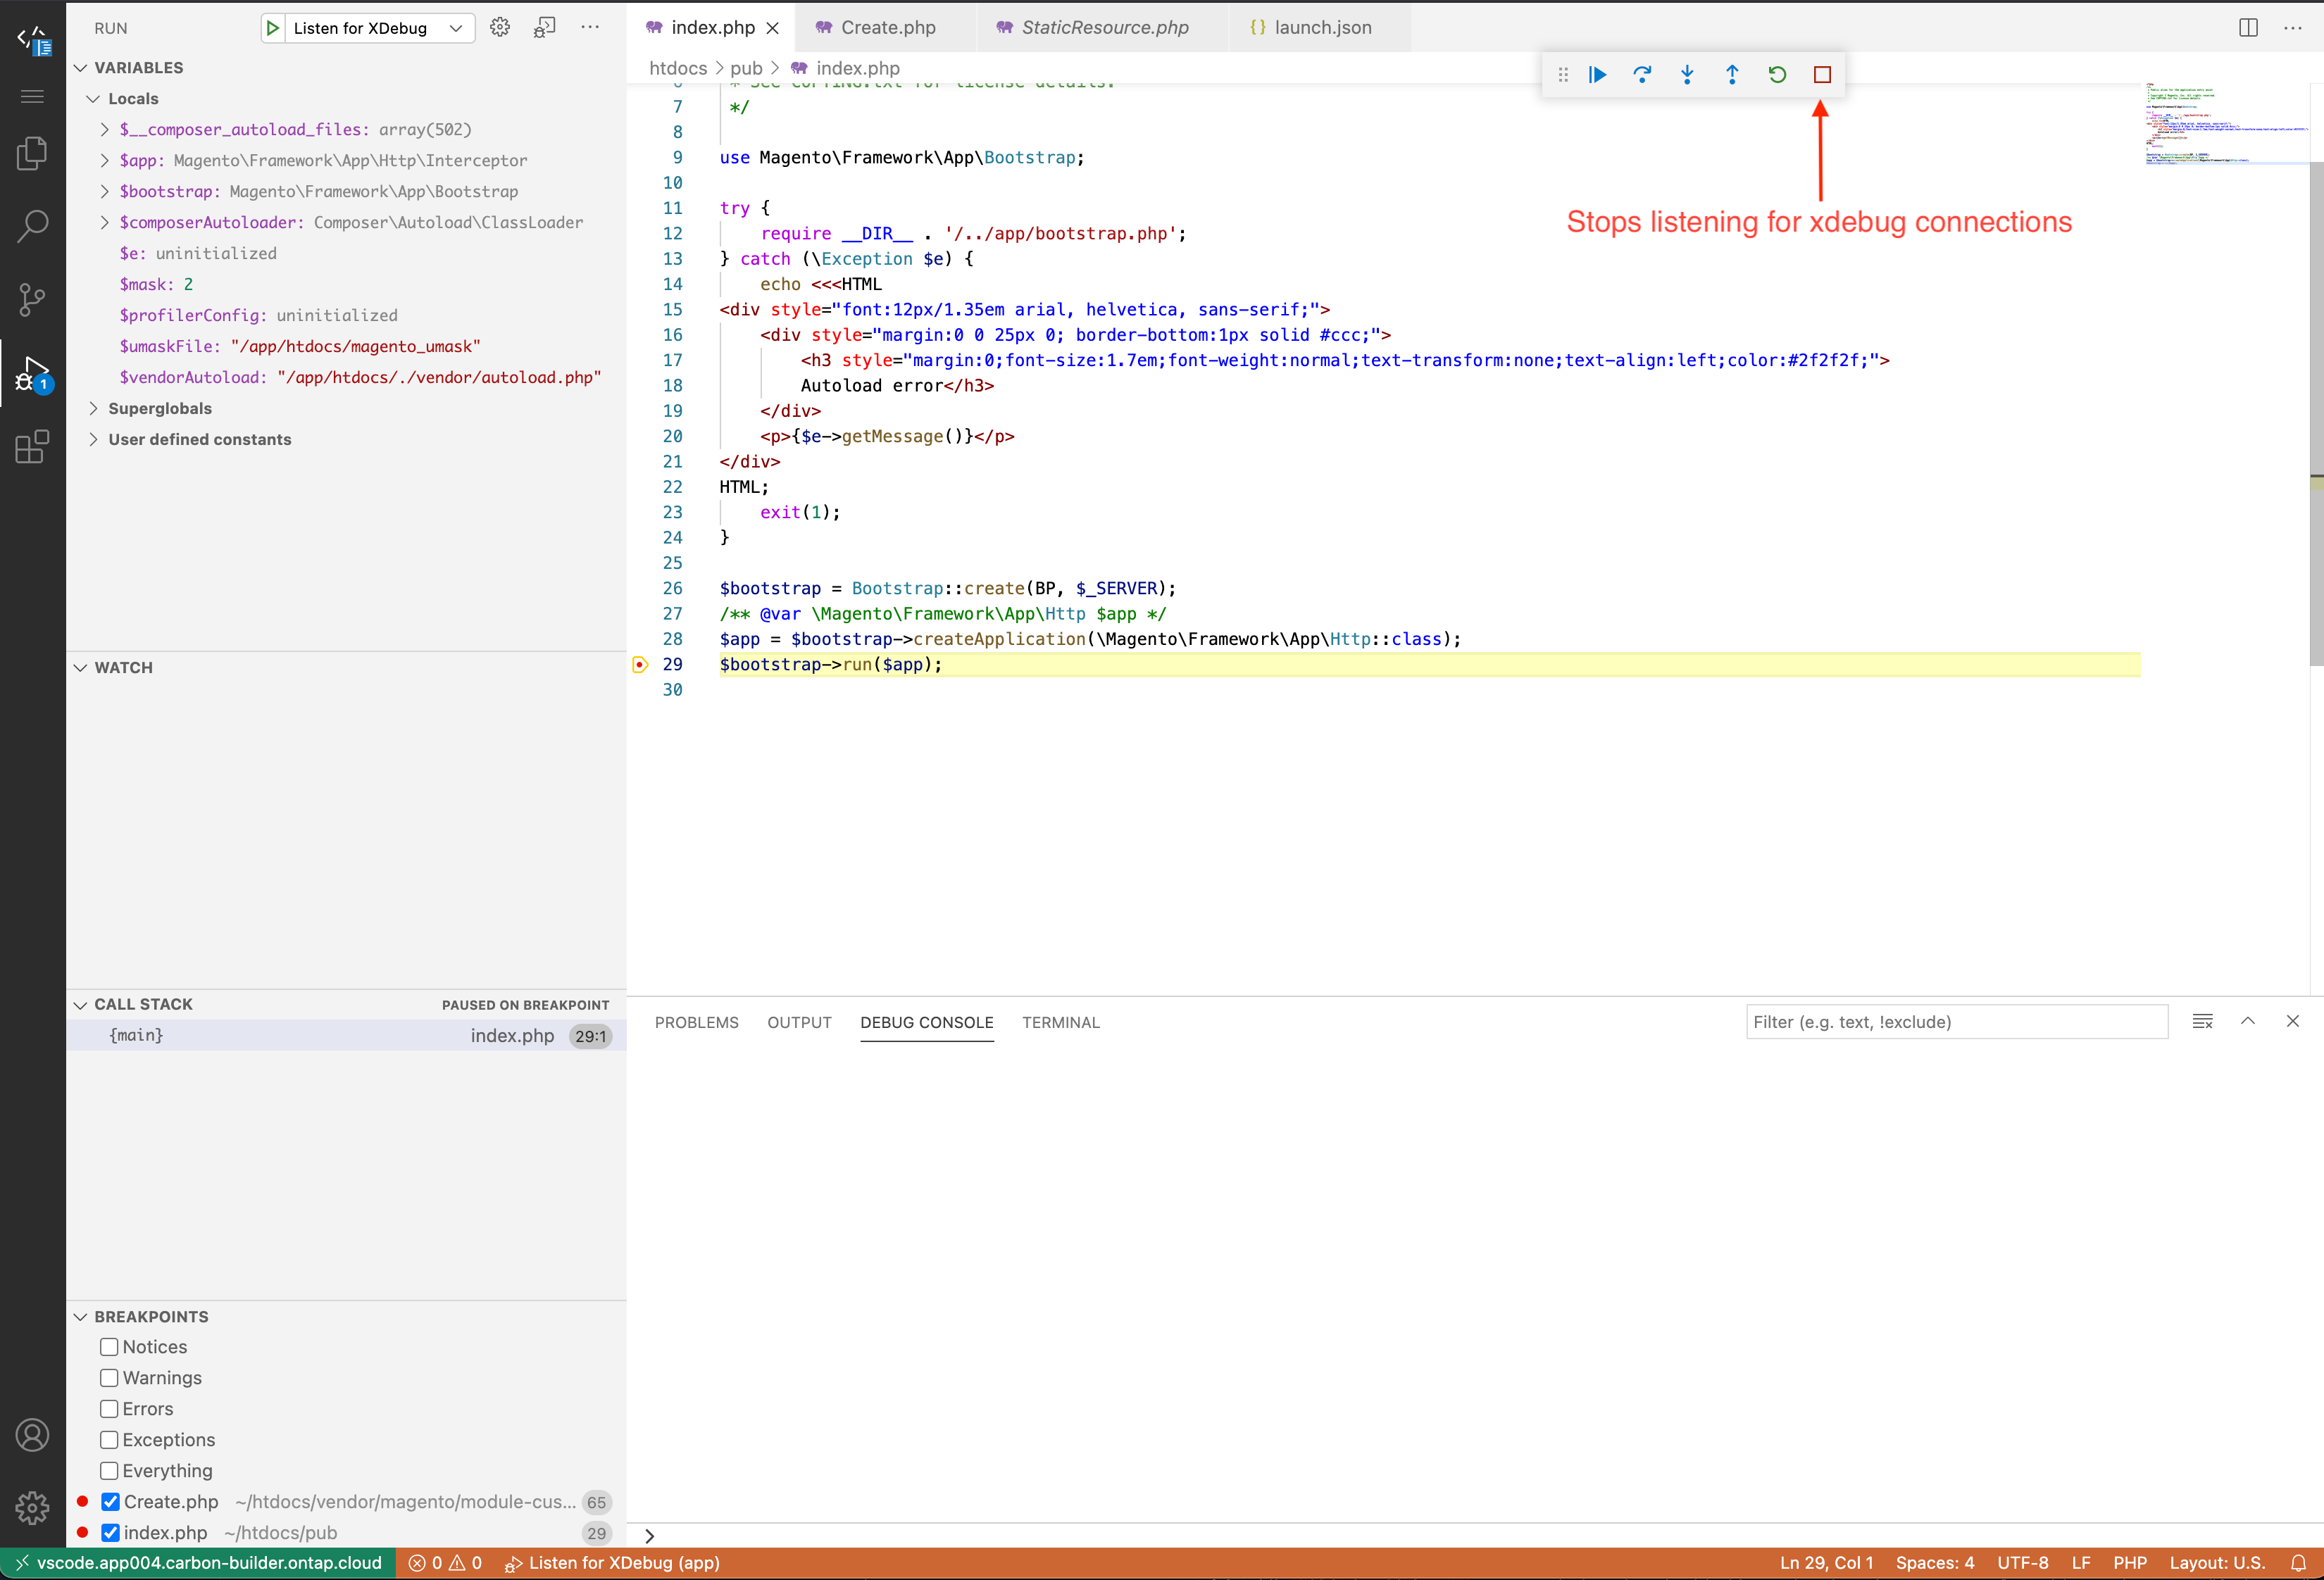Enable Exceptions breakpoint

tap(109, 1440)
